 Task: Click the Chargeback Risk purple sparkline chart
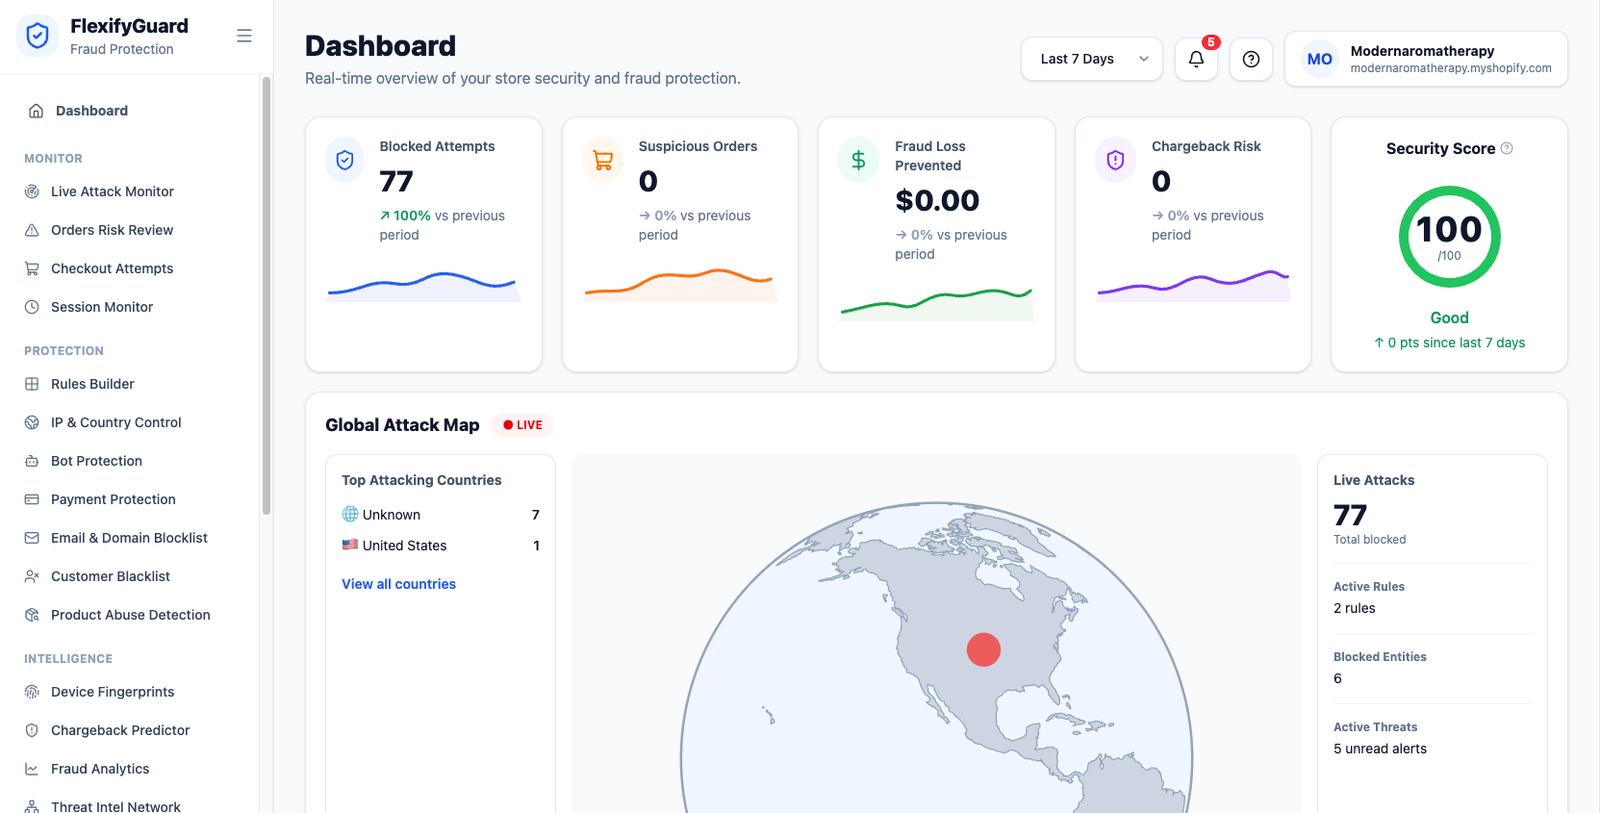tap(1193, 286)
